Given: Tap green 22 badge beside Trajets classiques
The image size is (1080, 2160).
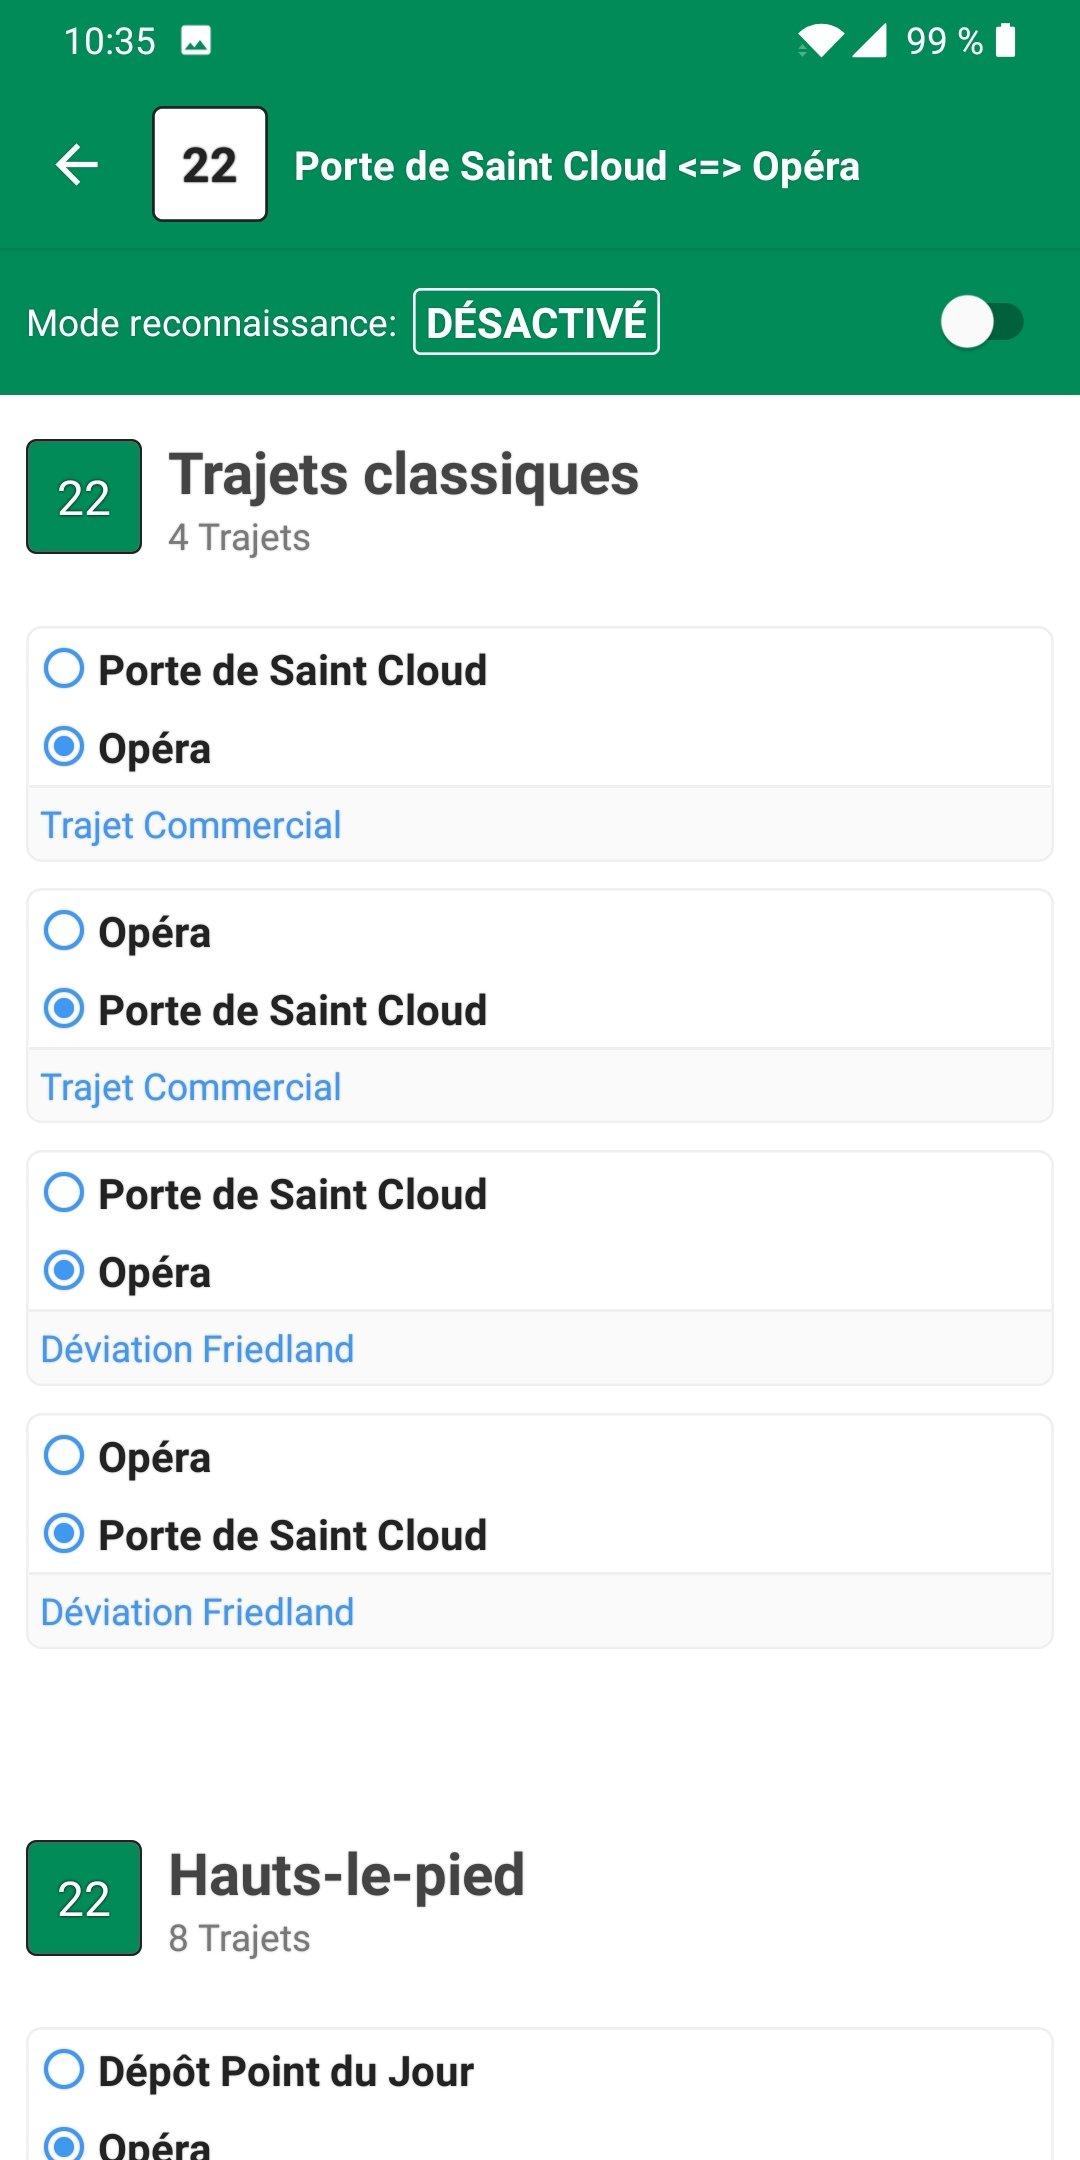Looking at the screenshot, I should 84,497.
